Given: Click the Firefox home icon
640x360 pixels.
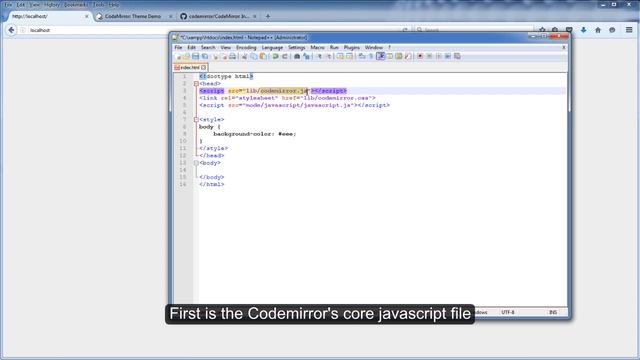Looking at the screenshot, I should point(598,30).
